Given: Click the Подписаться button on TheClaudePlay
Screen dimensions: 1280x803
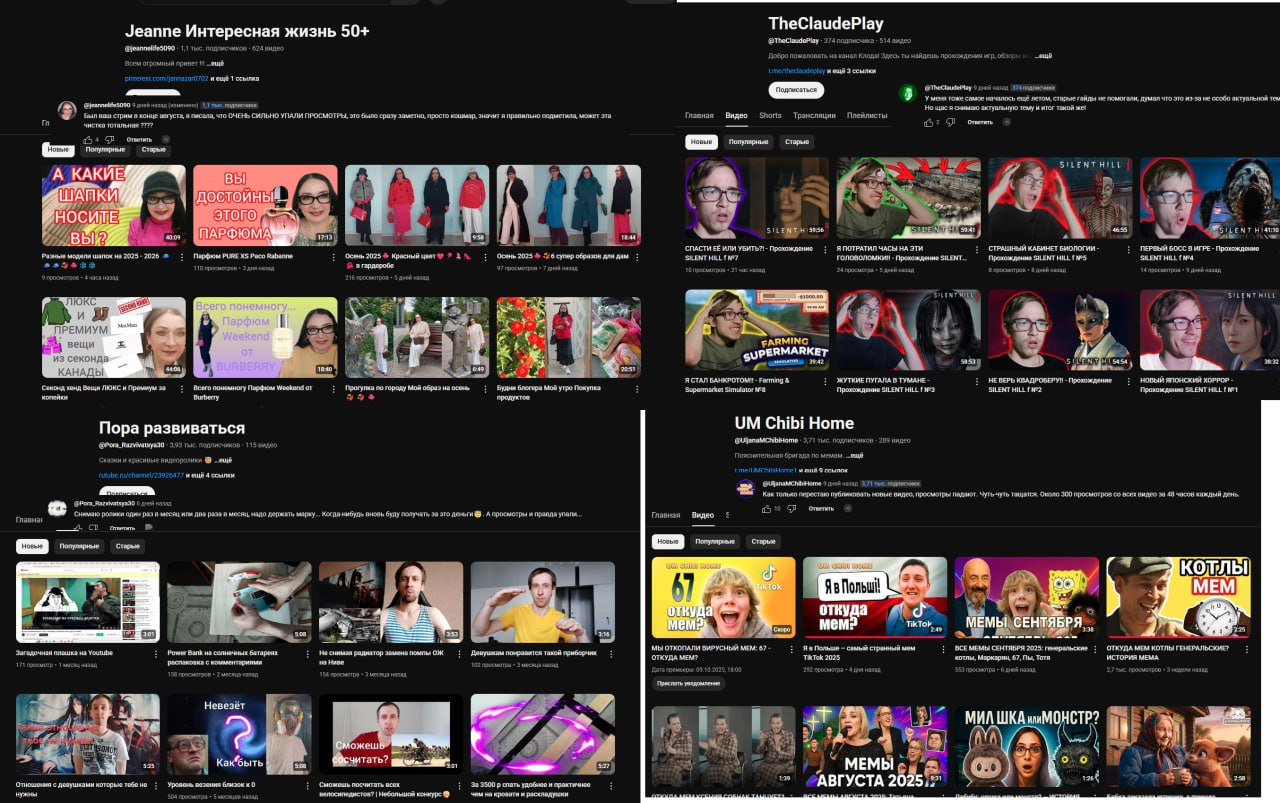Looking at the screenshot, I should pos(796,90).
